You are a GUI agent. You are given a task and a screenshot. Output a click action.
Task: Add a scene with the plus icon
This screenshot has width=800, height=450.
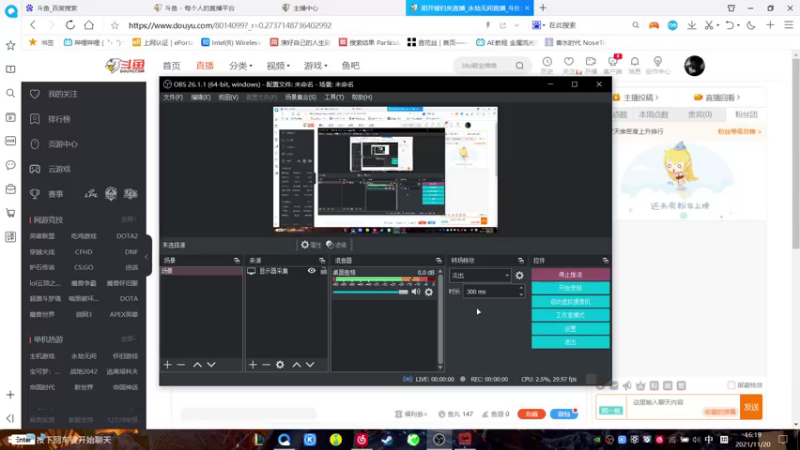pyautogui.click(x=167, y=365)
